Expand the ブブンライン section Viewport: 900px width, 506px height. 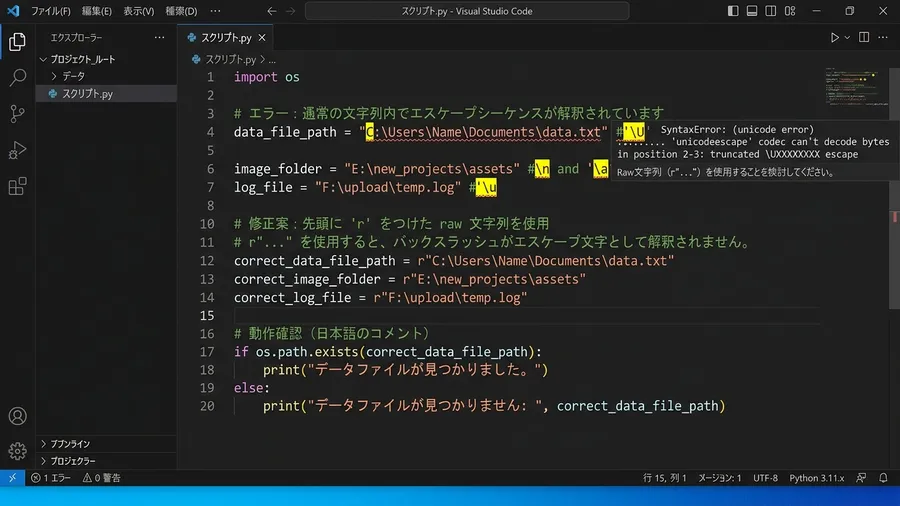point(69,444)
